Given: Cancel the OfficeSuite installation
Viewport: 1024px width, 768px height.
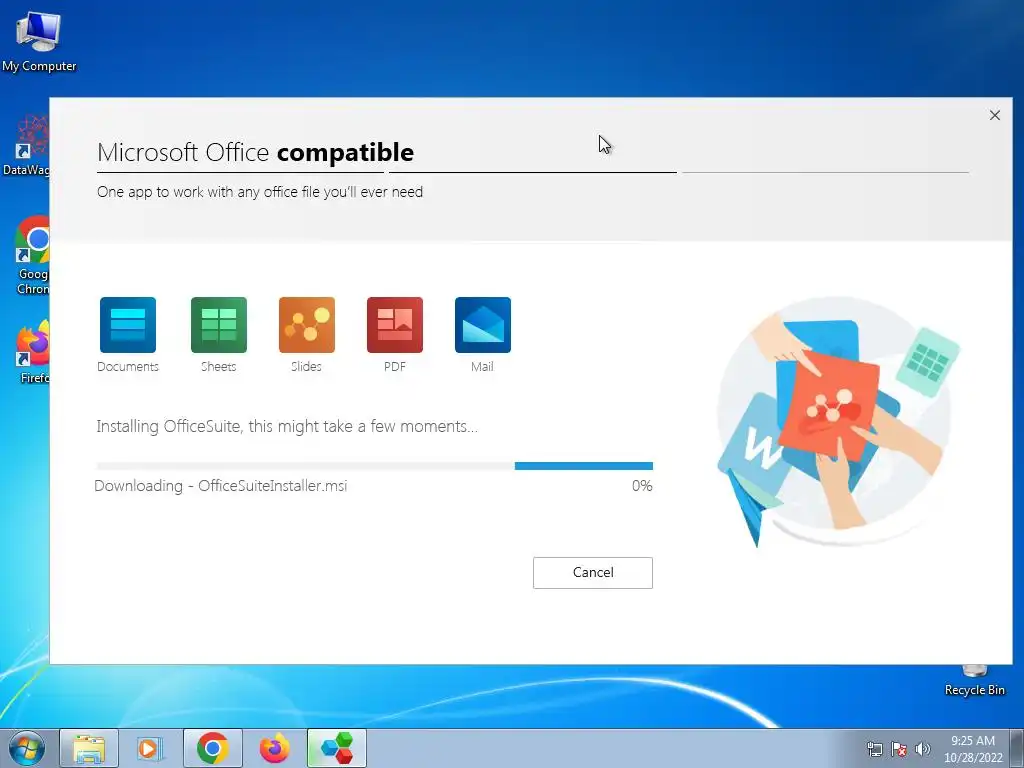Looking at the screenshot, I should pos(592,573).
